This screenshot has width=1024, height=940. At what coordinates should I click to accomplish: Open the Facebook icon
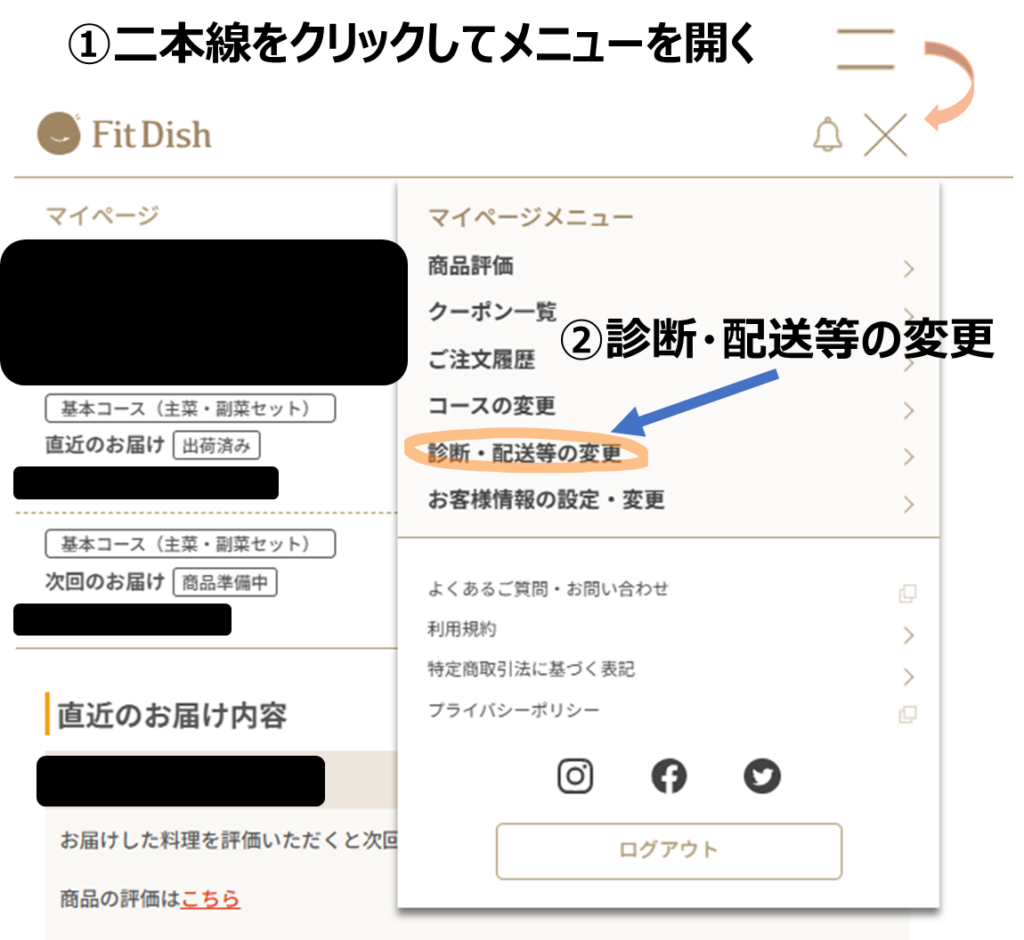[669, 776]
